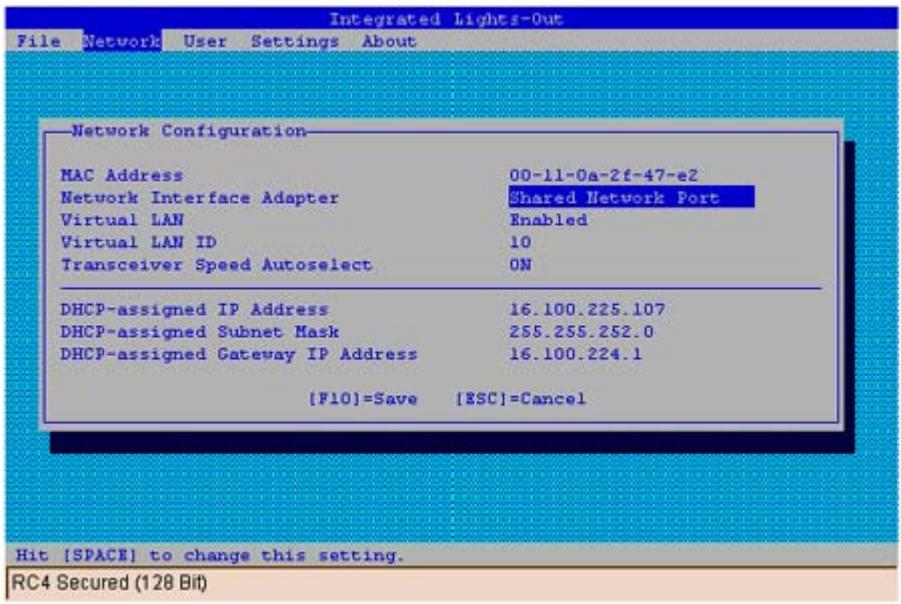Screen dimensions: 901x604
Task: Click the Virtual LAN ID value 10
Action: click(x=520, y=242)
